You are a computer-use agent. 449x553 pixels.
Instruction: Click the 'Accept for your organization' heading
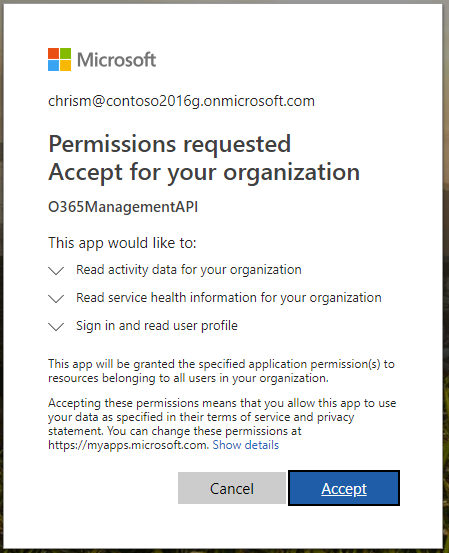204,173
